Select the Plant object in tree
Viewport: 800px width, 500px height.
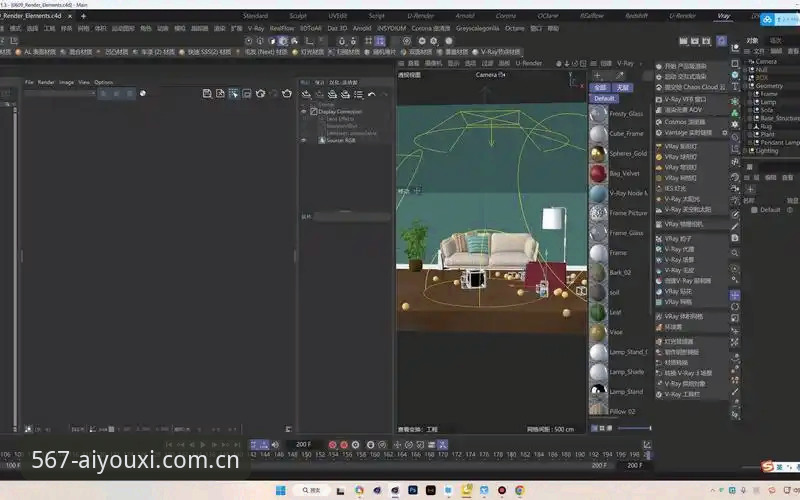point(768,135)
